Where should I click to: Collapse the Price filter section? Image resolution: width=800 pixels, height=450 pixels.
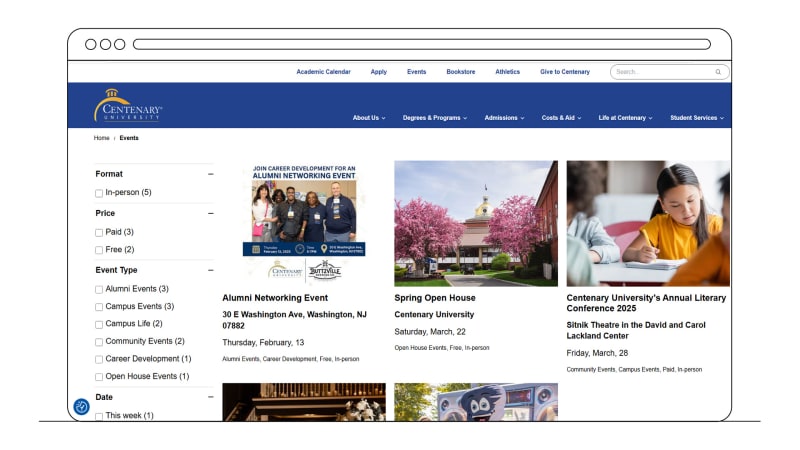coord(211,213)
